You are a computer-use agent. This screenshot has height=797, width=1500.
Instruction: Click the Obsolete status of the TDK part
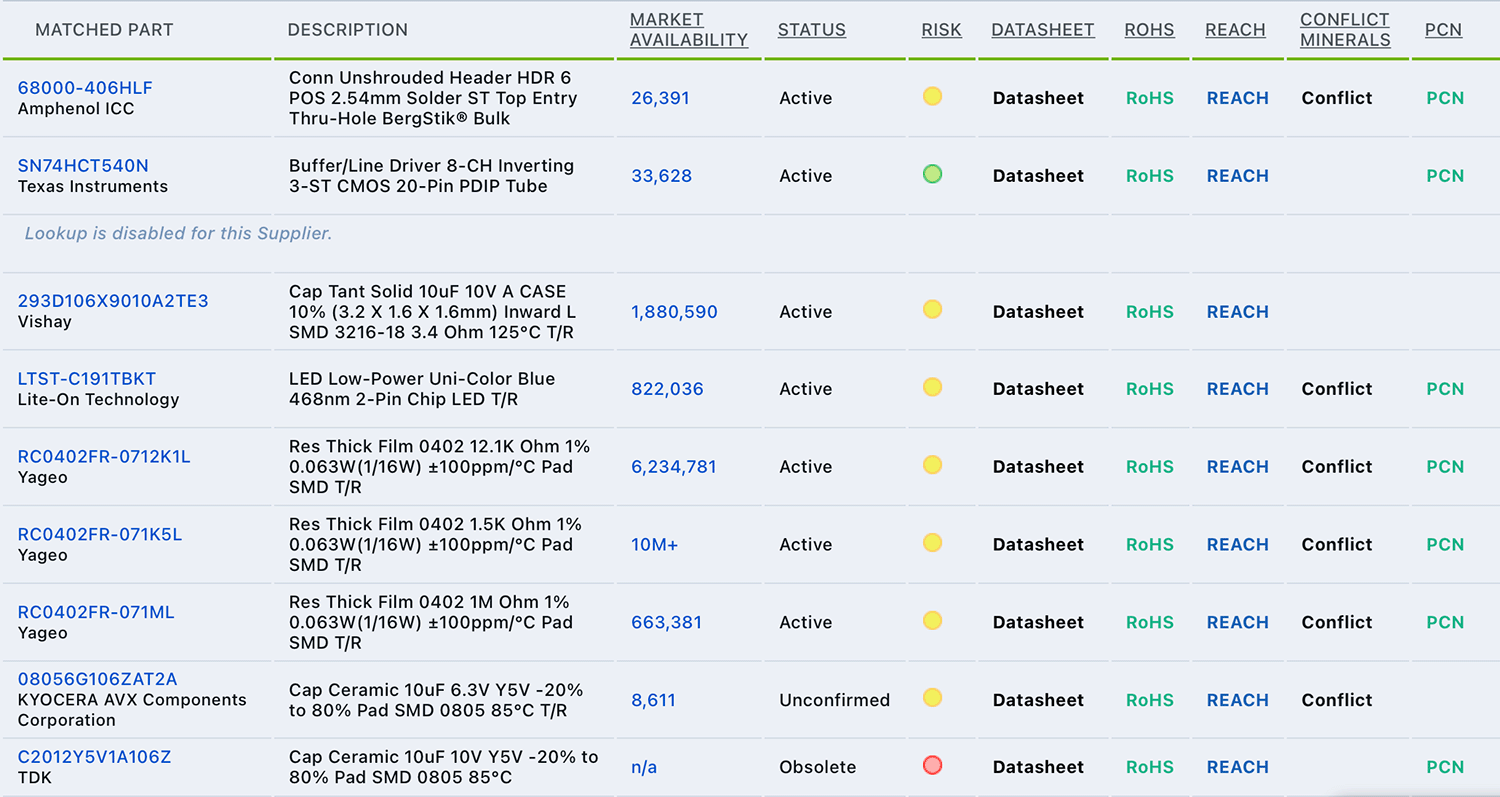(818, 767)
